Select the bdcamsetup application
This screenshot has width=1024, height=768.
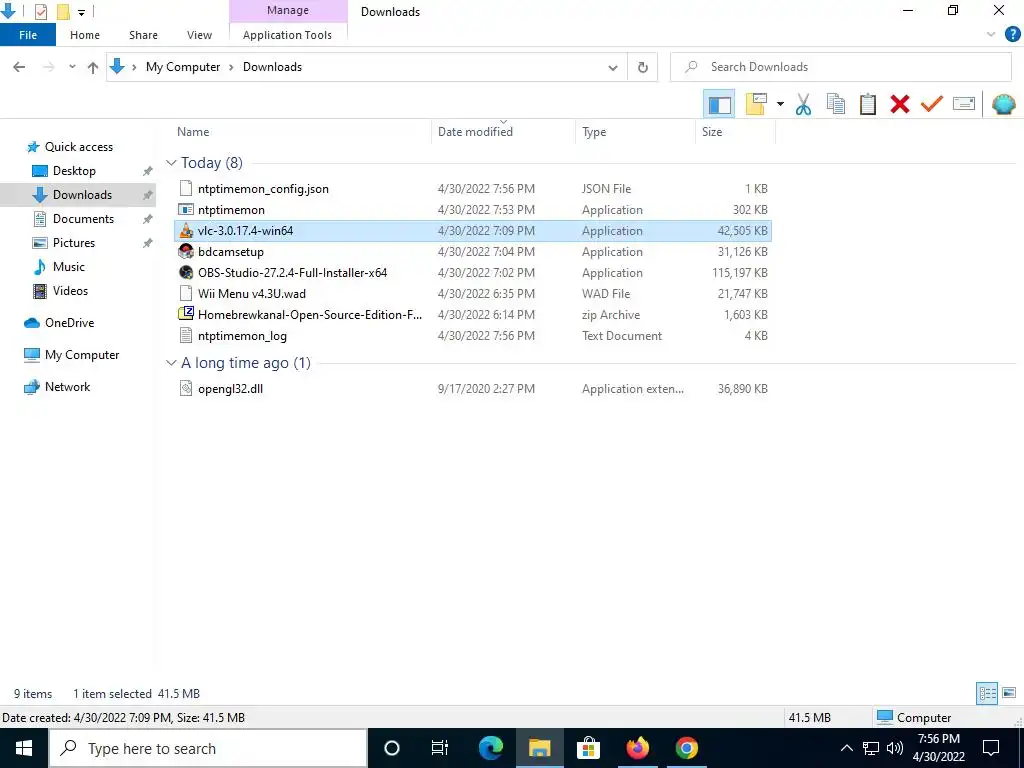click(x=473, y=251)
